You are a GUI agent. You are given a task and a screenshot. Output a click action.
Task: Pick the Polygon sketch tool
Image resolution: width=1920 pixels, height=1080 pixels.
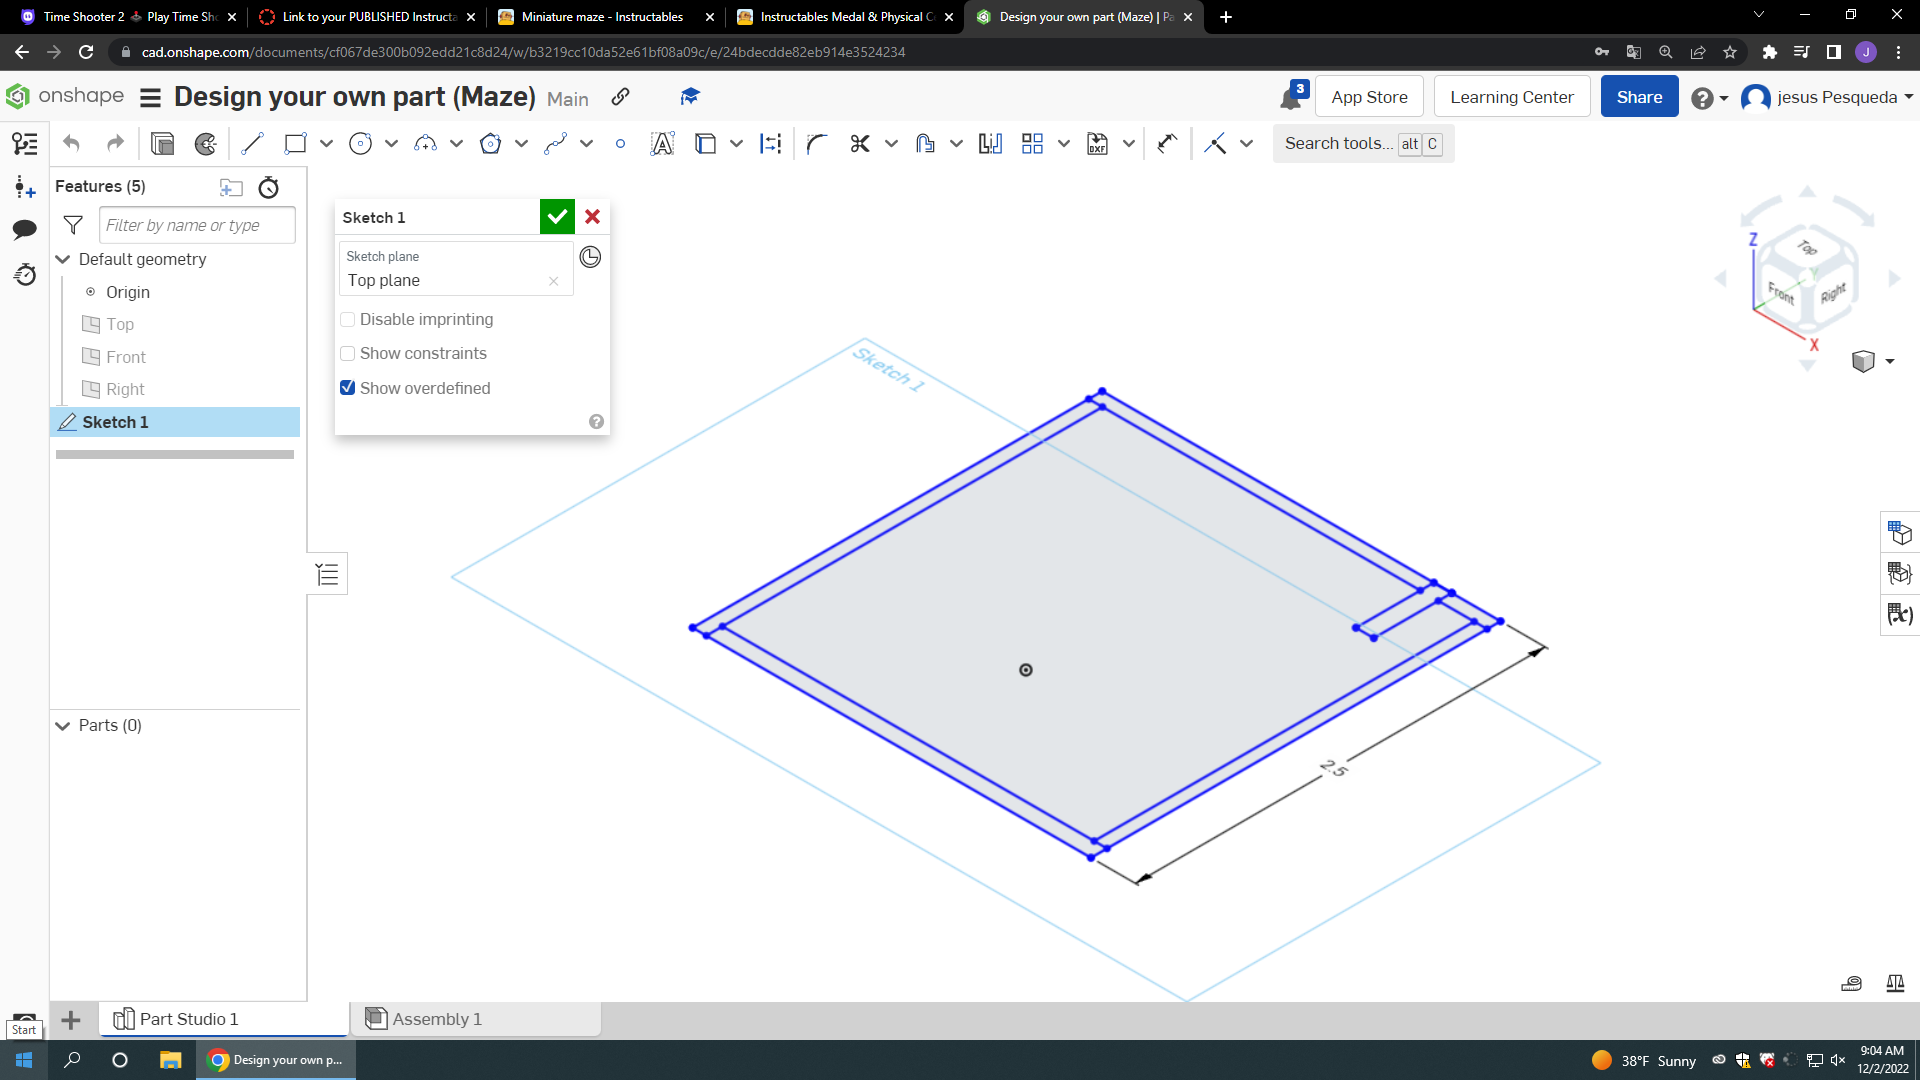(491, 143)
